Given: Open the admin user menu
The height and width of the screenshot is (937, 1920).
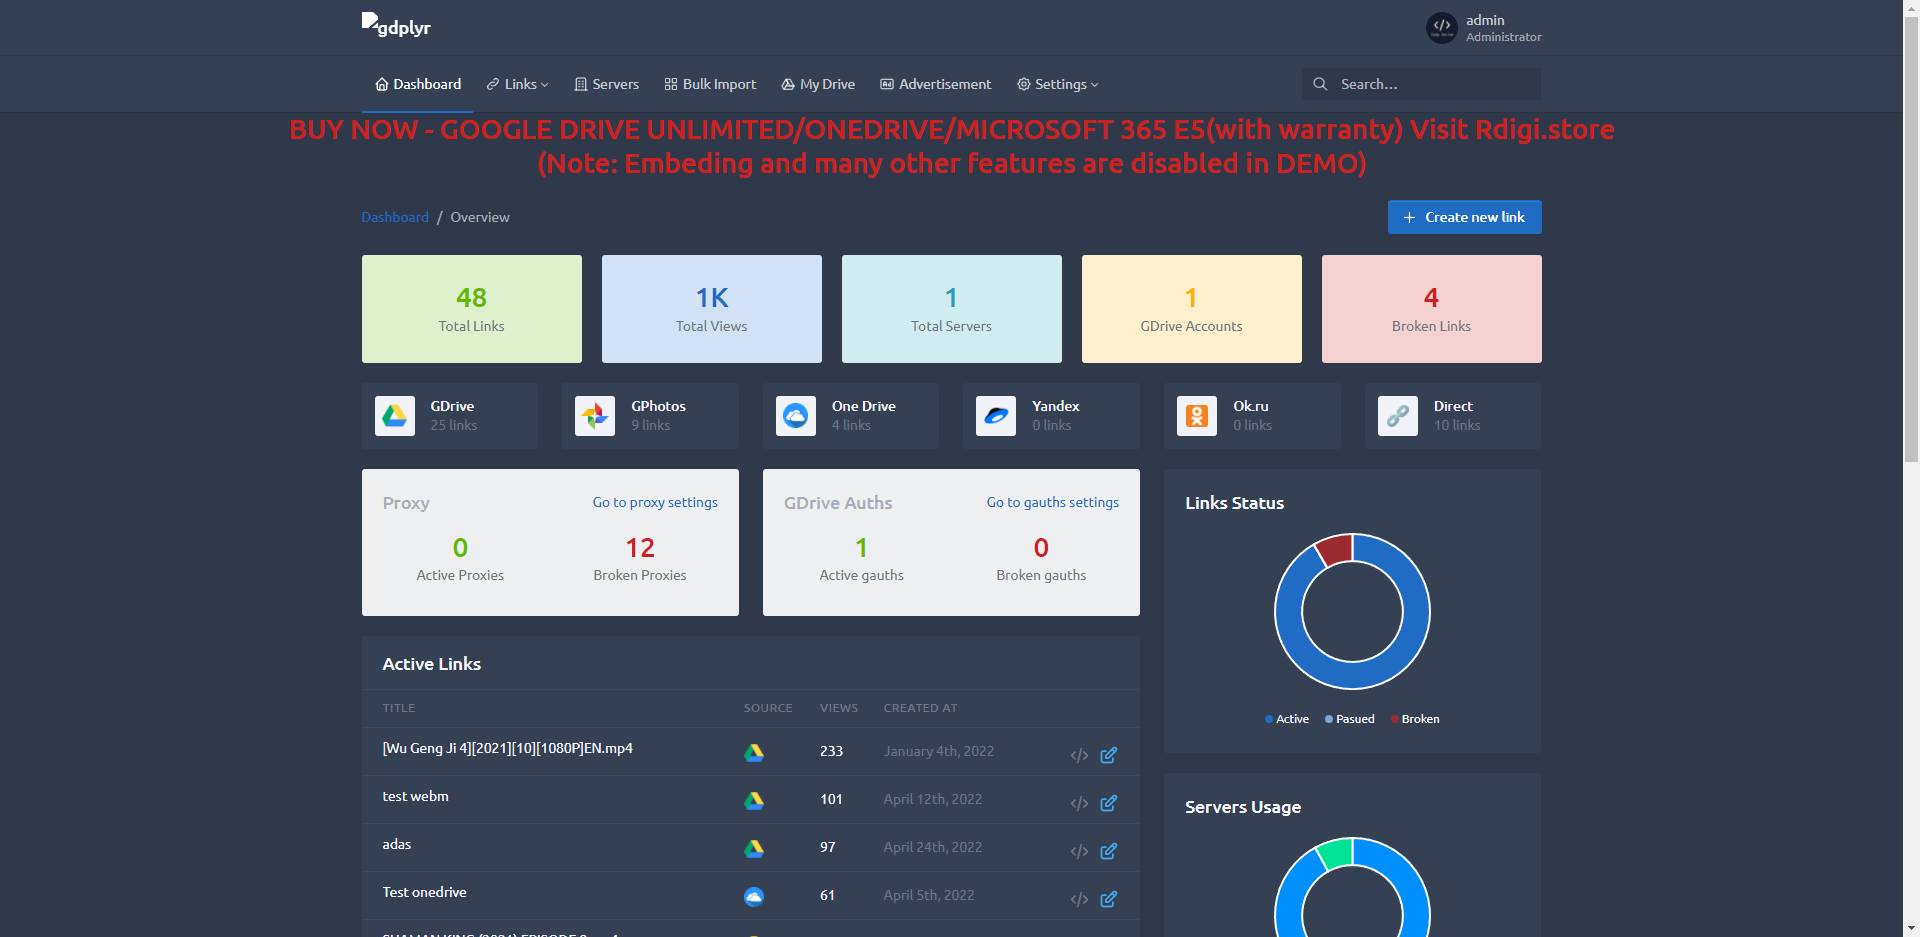Looking at the screenshot, I should point(1484,27).
